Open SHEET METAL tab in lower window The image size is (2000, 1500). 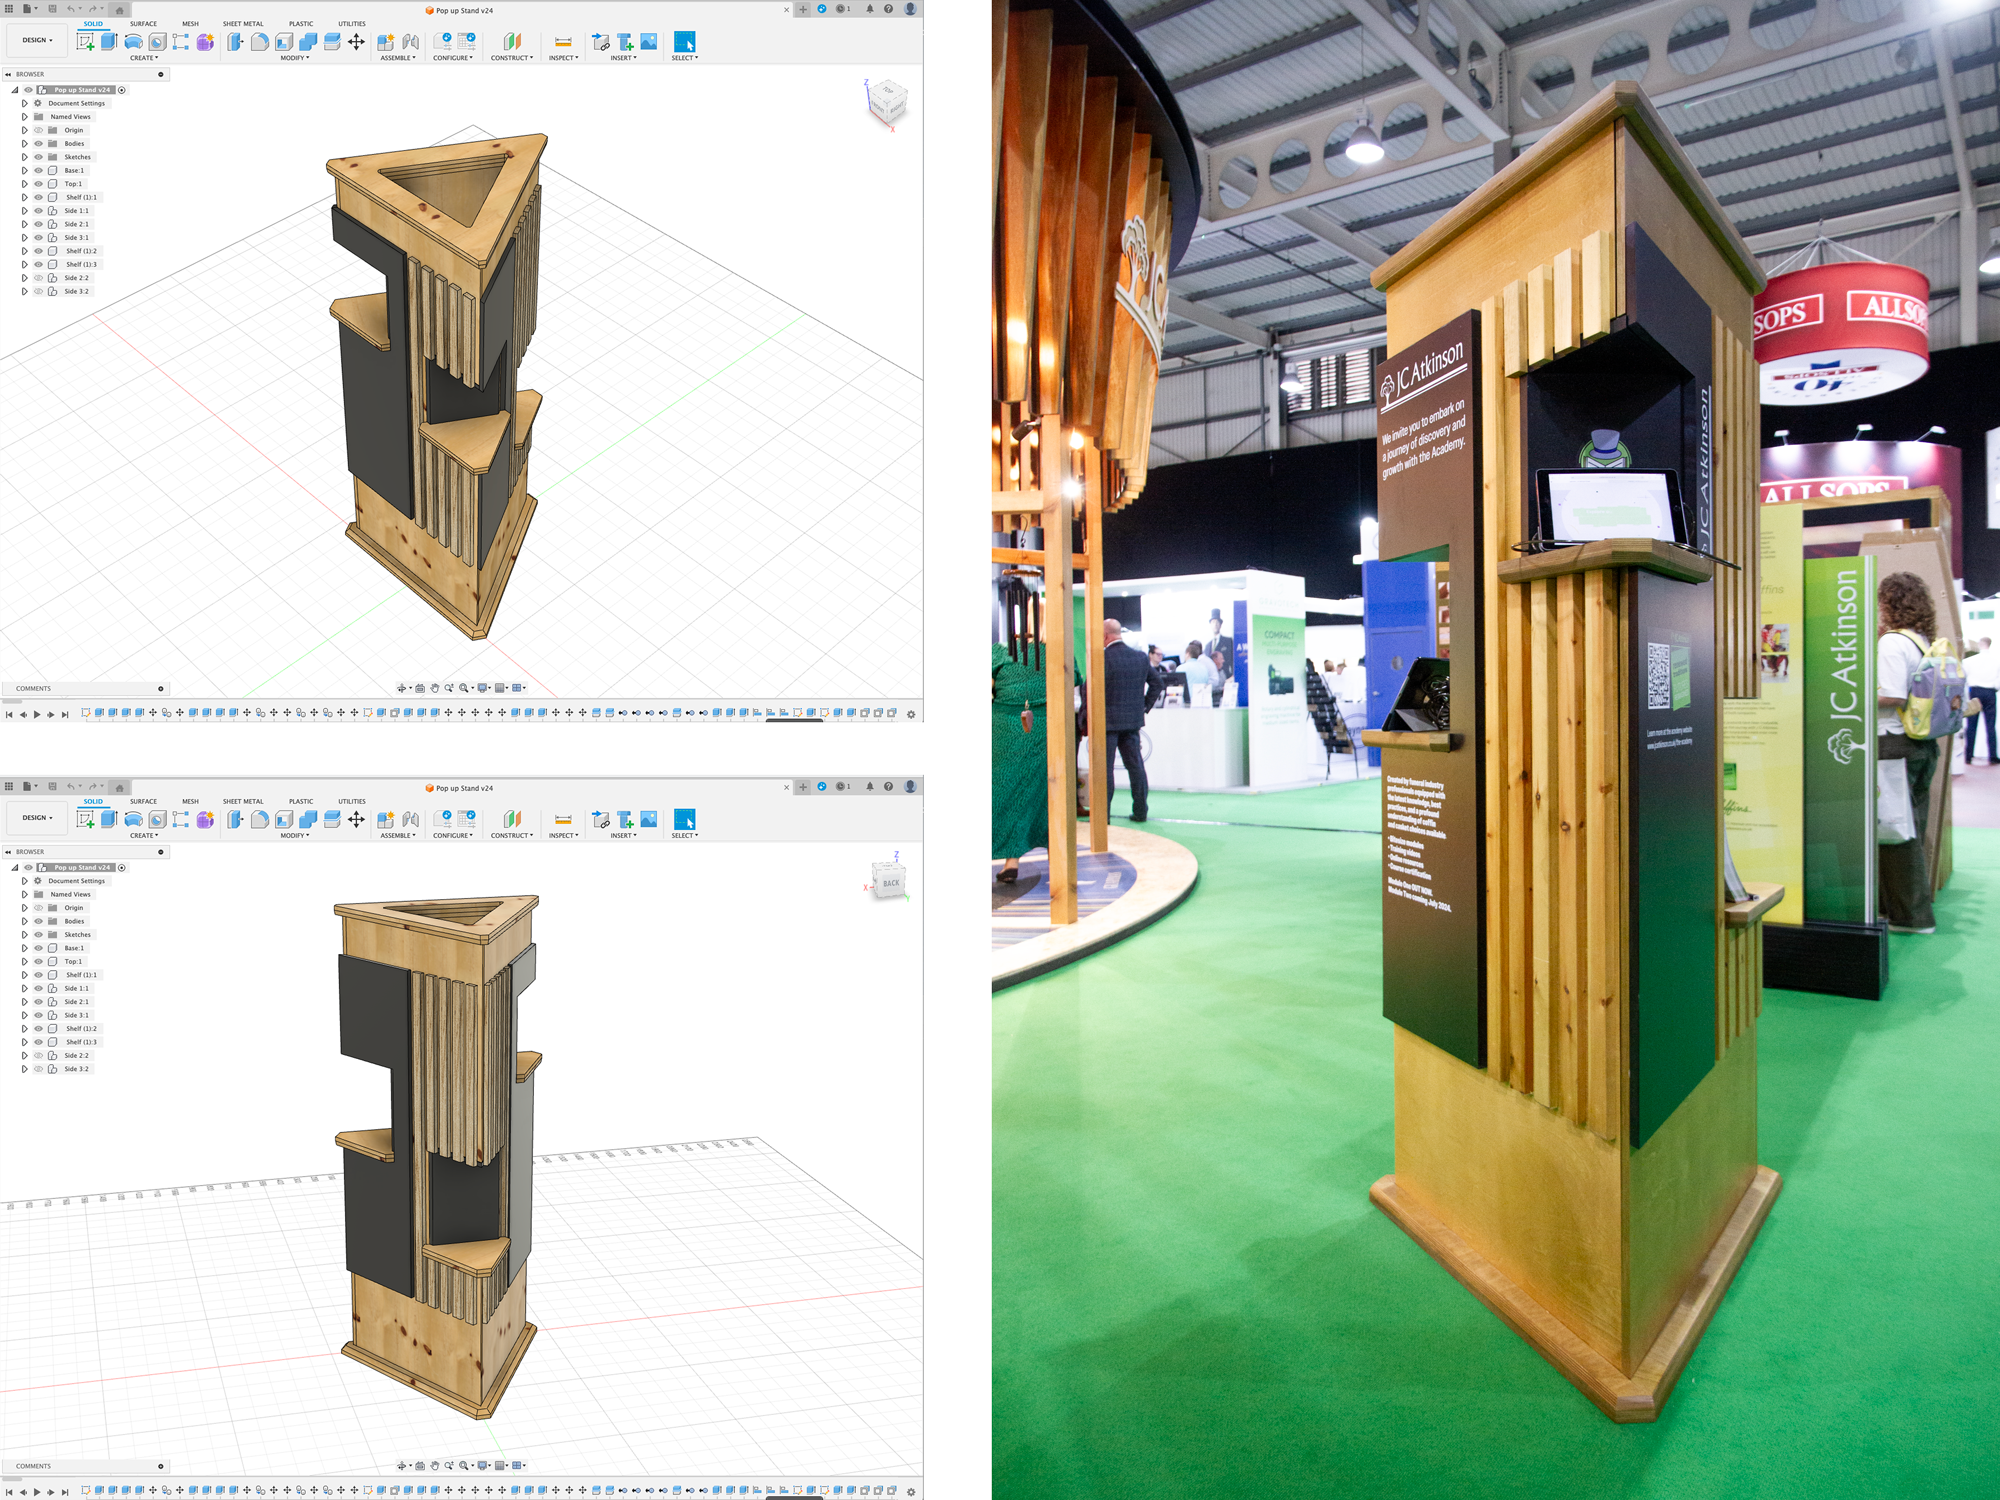tap(243, 801)
